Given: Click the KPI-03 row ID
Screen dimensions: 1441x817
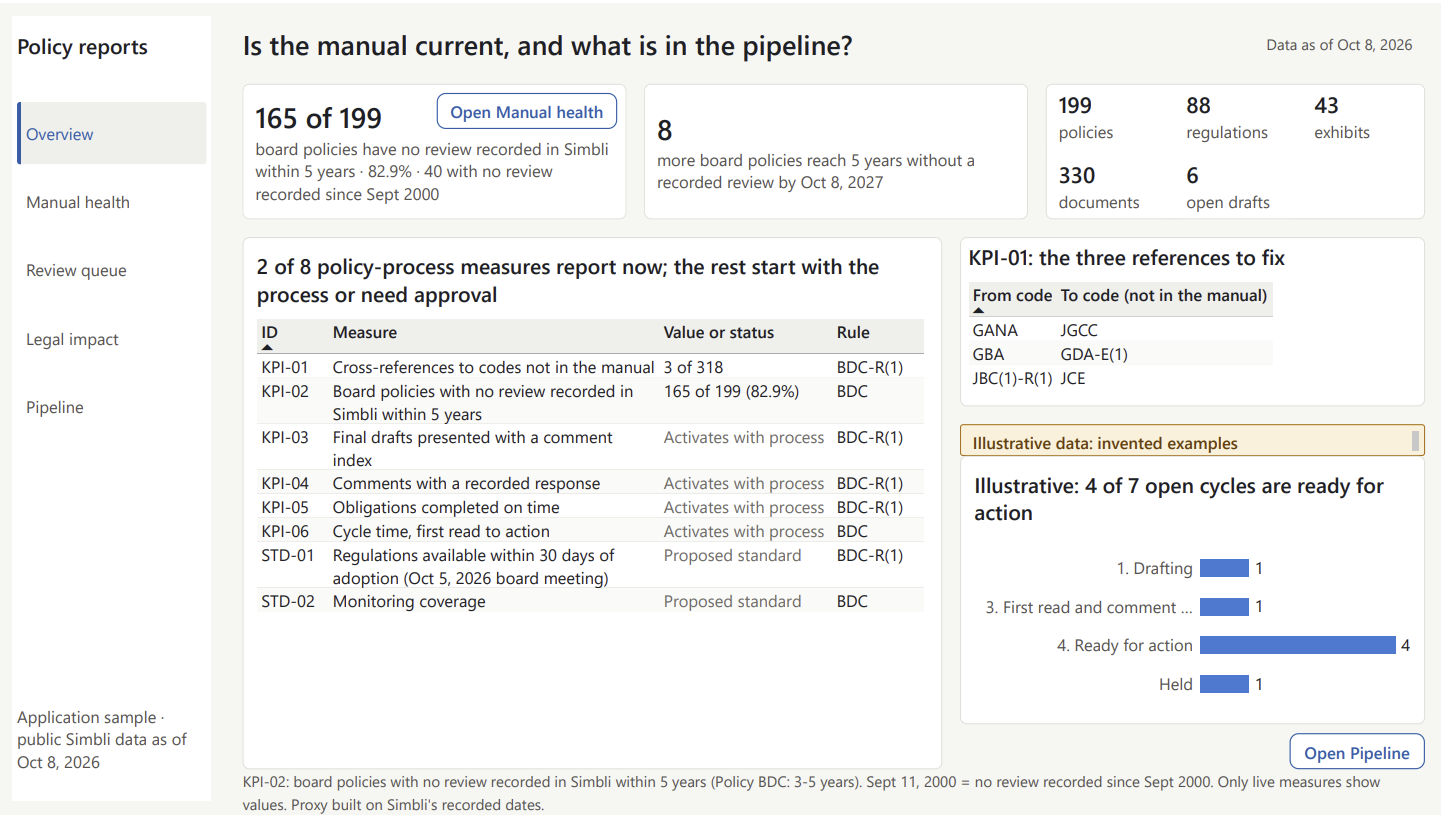Looking at the screenshot, I should click(x=285, y=437).
